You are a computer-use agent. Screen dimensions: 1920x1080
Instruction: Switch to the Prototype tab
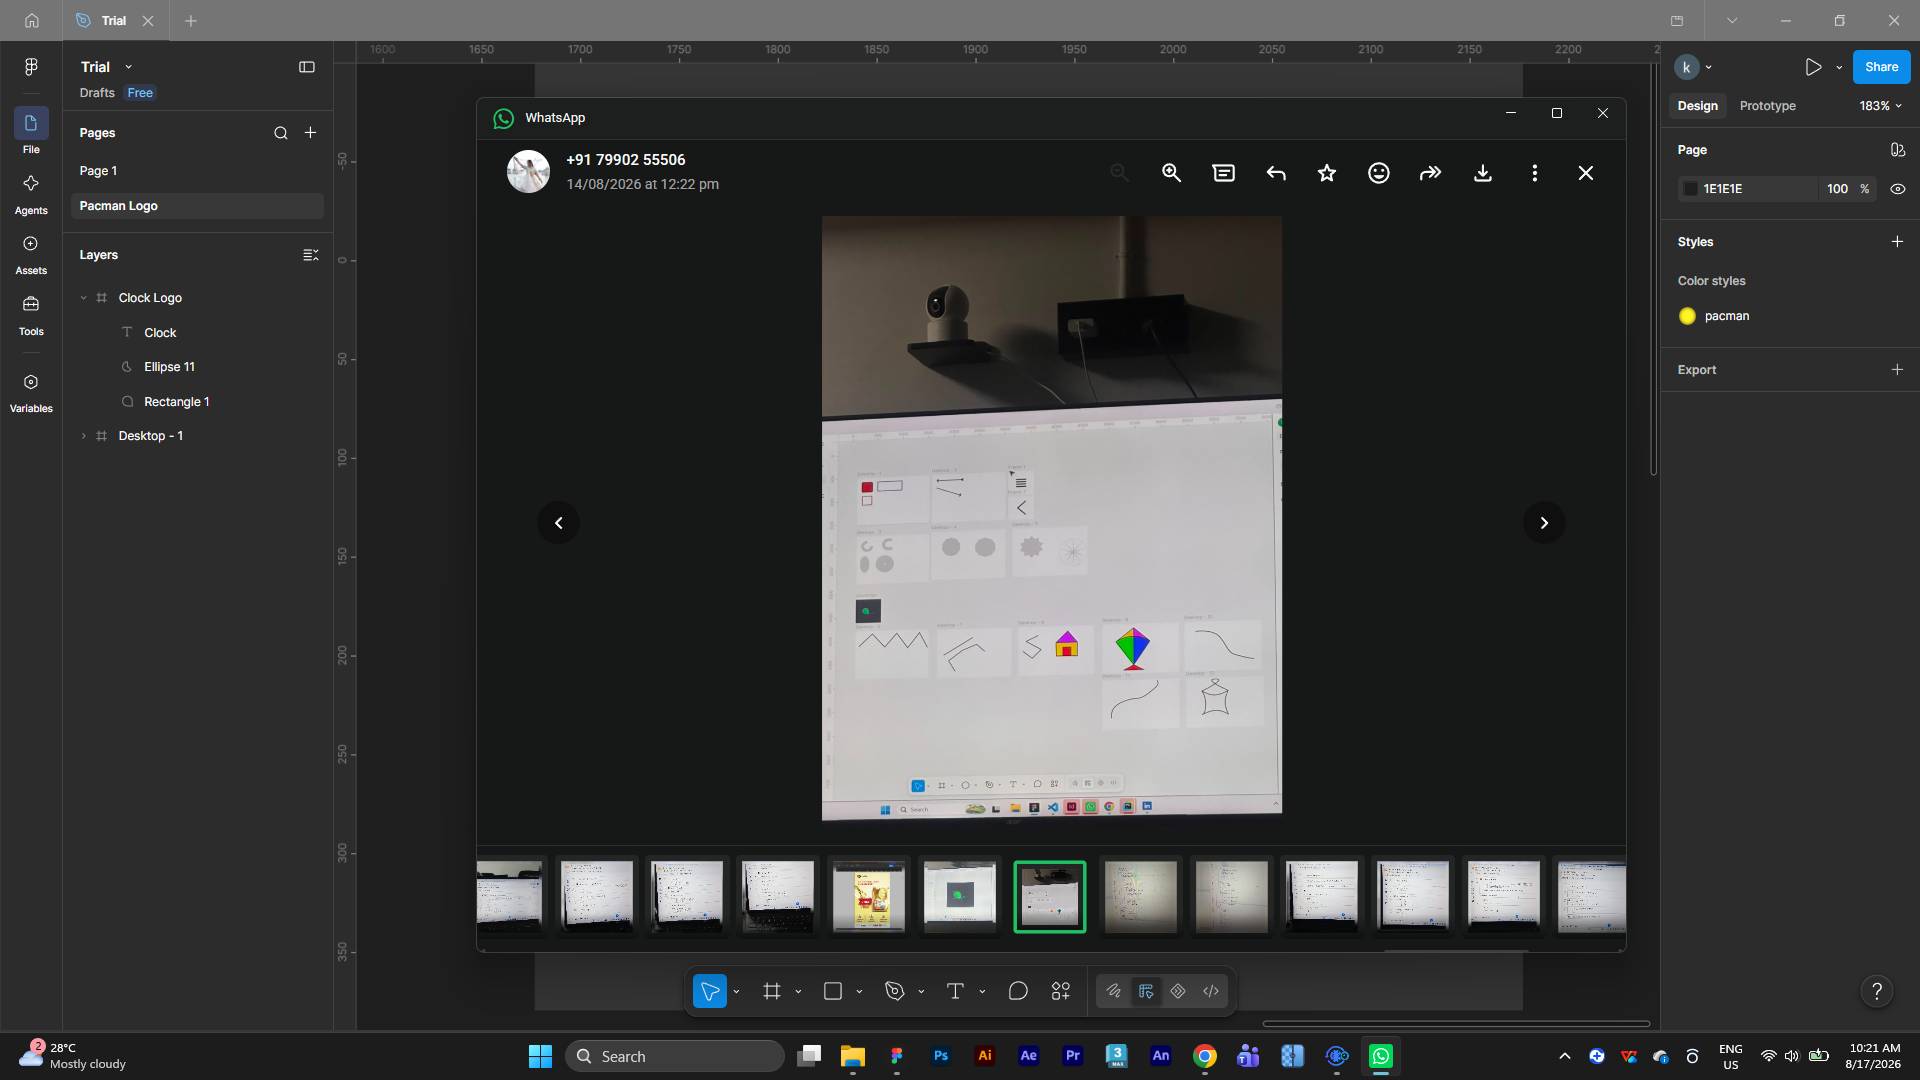(x=1767, y=106)
